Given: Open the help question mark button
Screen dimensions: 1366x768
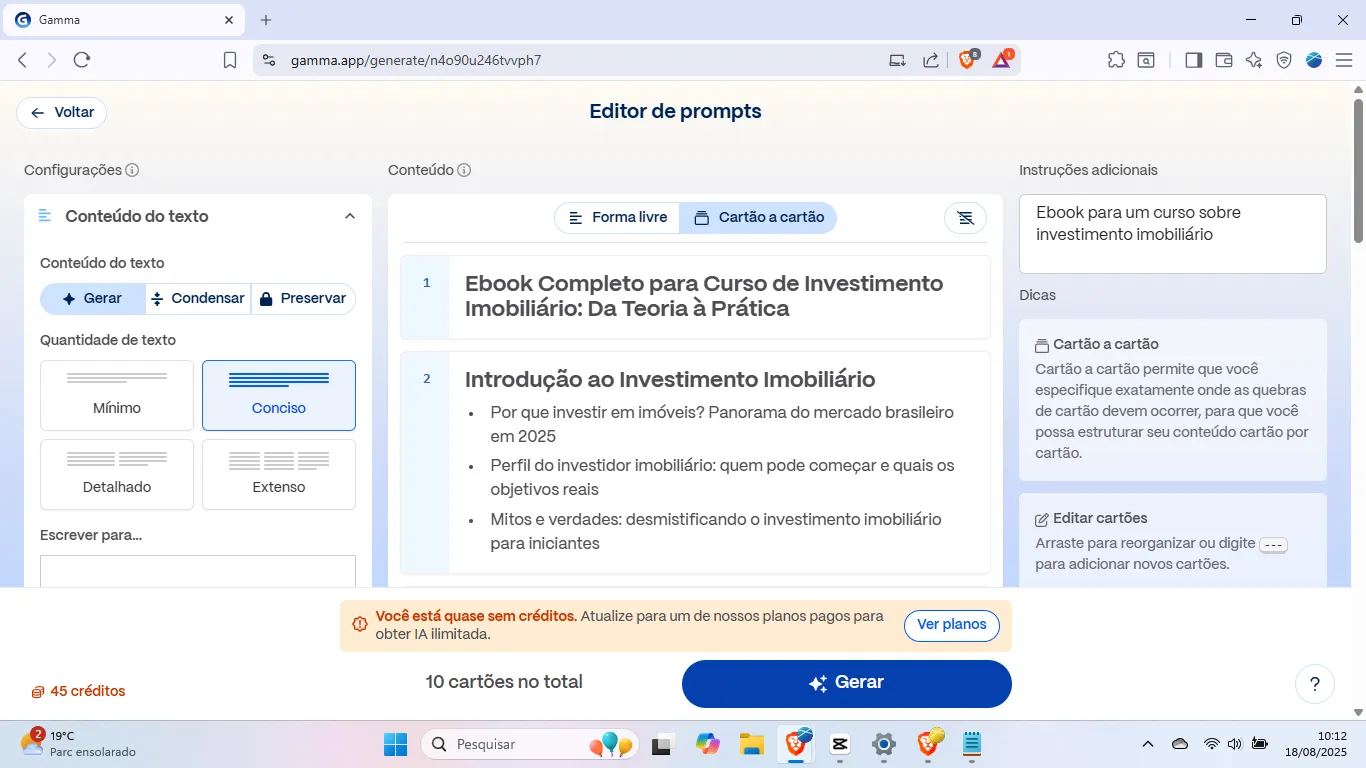Looking at the screenshot, I should pos(1315,685).
